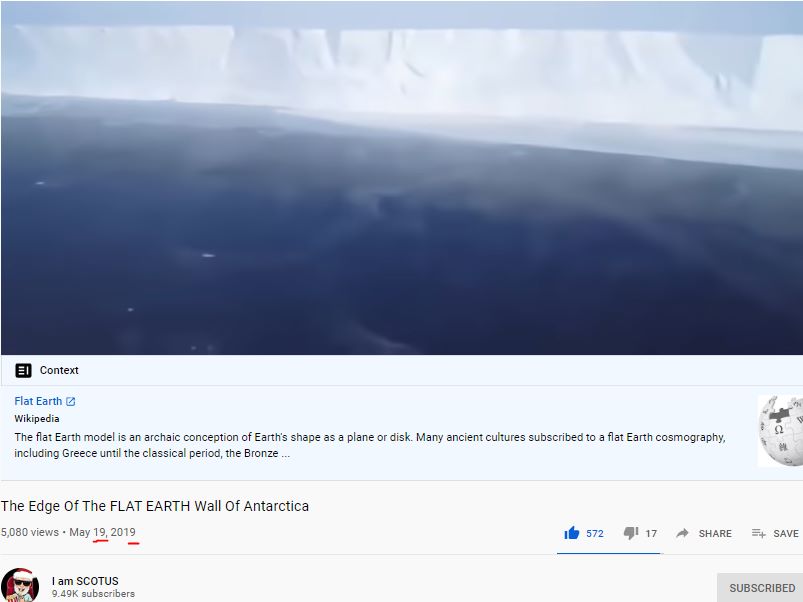Open the Wikipedia globe logo
803x602 pixels.
780,431
